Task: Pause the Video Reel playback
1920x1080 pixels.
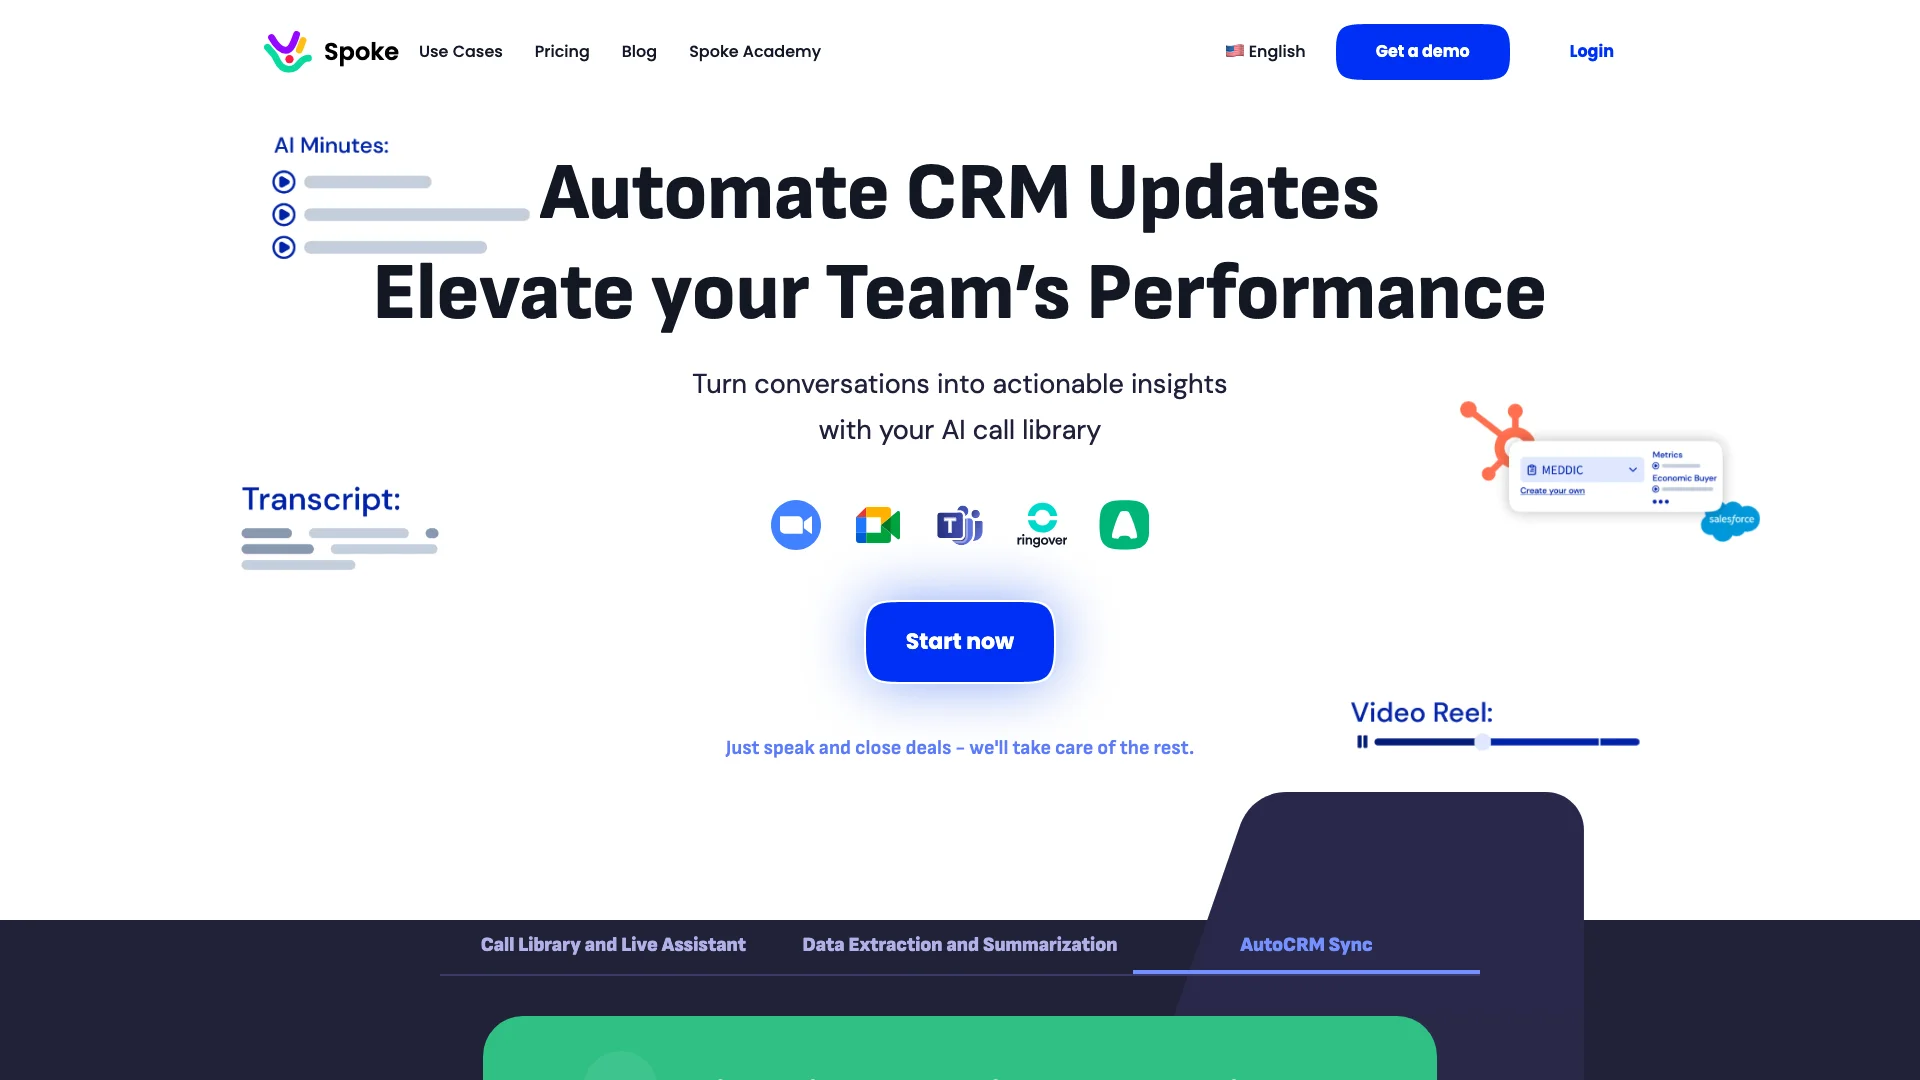Action: click(x=1361, y=741)
